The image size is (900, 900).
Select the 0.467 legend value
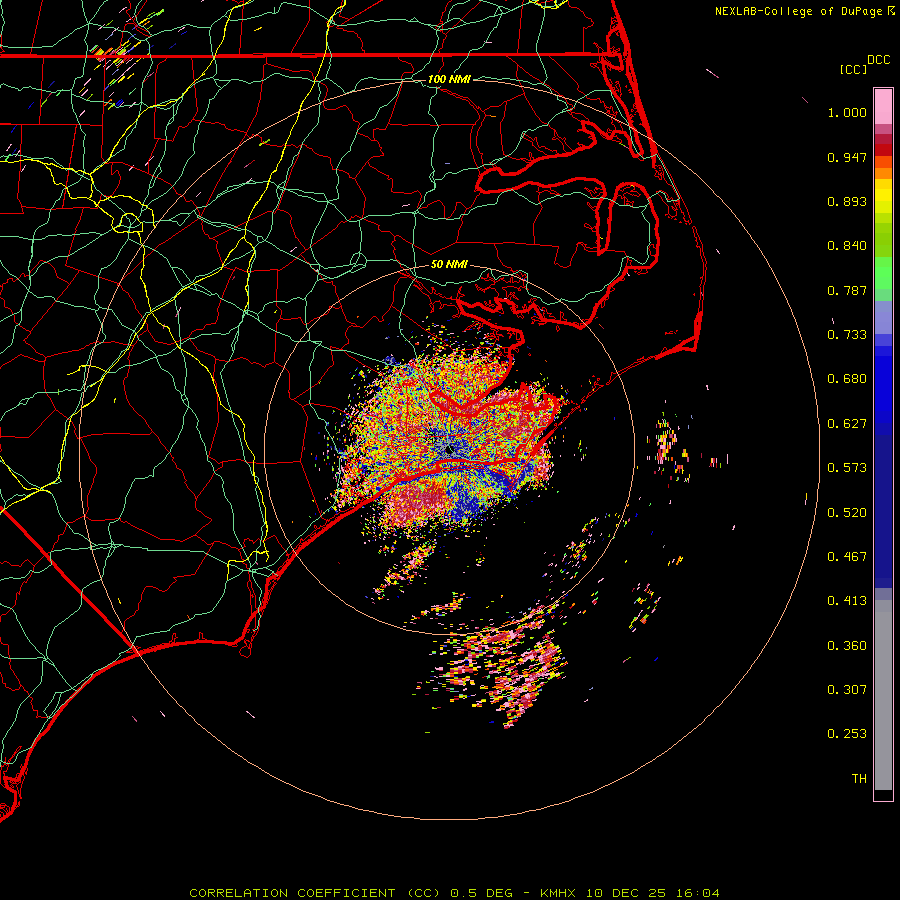coord(847,557)
